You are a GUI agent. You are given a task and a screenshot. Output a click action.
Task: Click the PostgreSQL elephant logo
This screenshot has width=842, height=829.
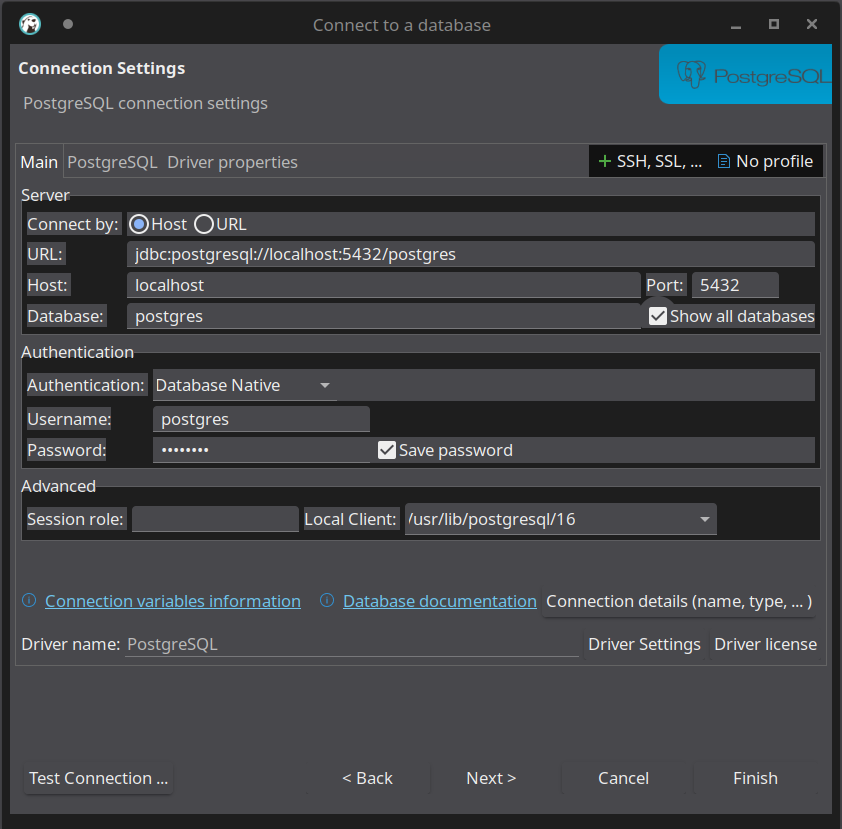(691, 74)
